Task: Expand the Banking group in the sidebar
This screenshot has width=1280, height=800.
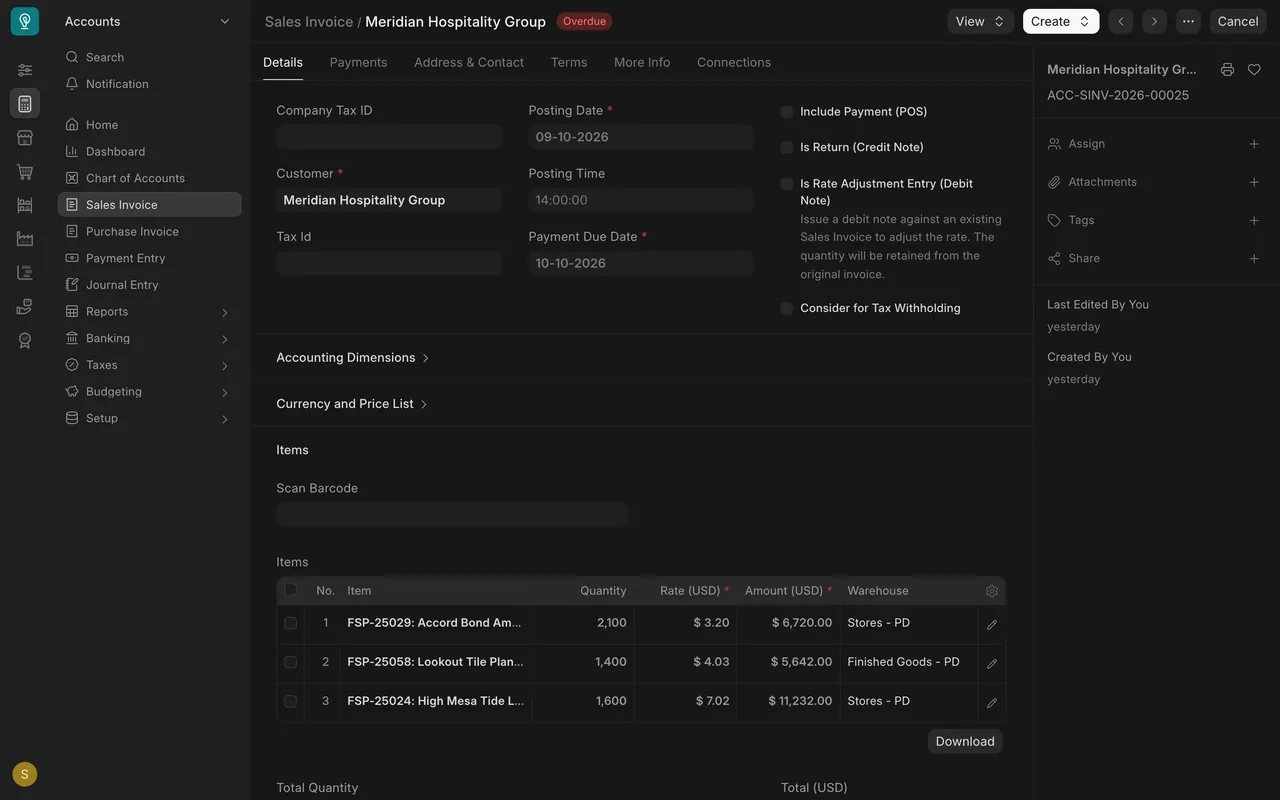Action: (149, 338)
